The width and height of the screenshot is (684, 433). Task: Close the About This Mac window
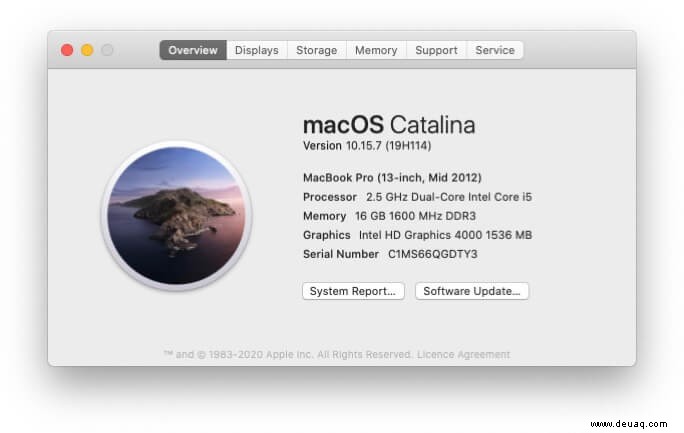click(67, 50)
